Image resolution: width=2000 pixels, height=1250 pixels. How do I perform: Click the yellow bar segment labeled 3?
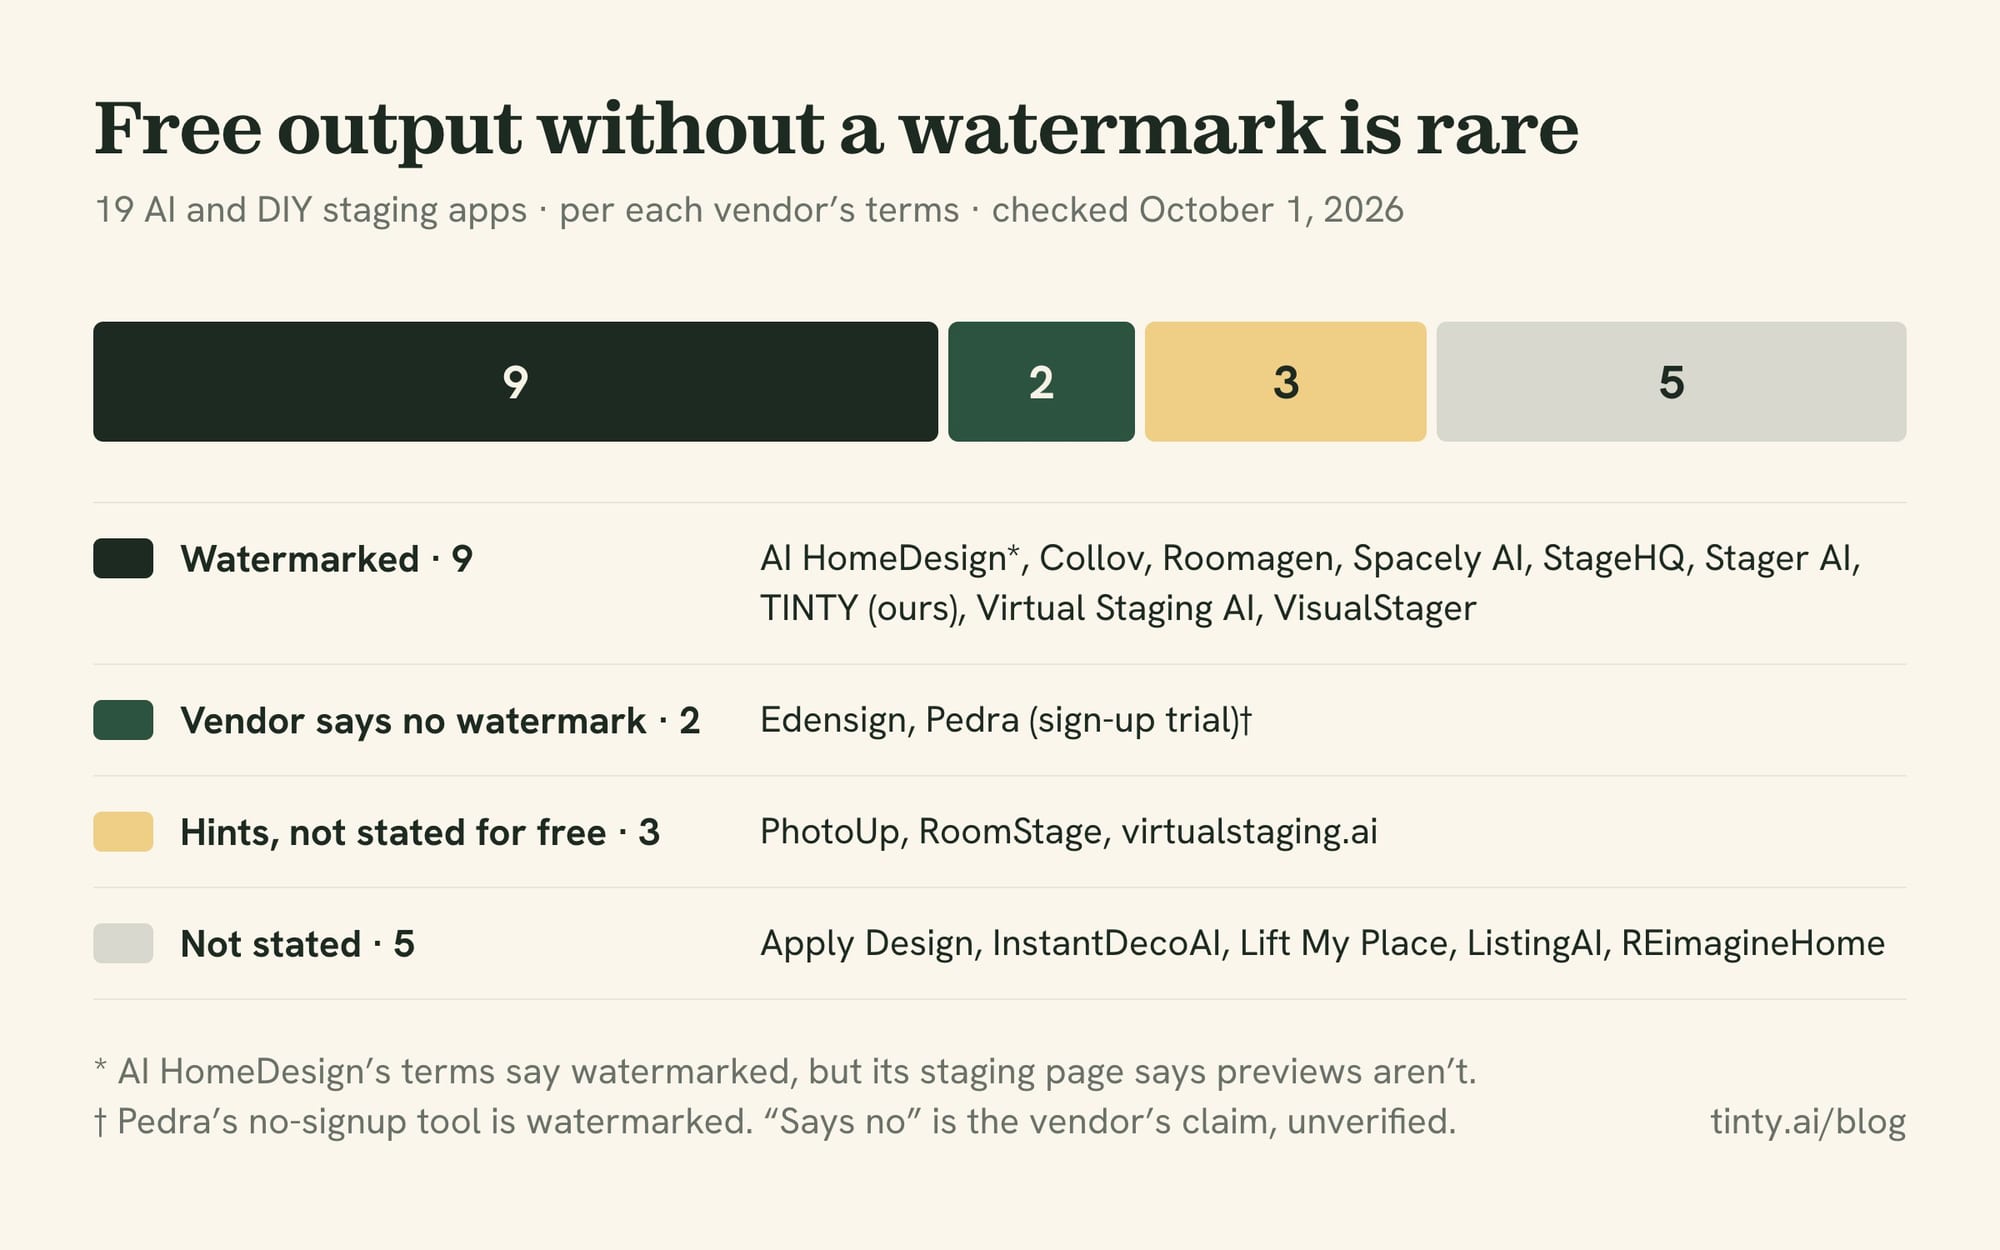(x=1285, y=381)
